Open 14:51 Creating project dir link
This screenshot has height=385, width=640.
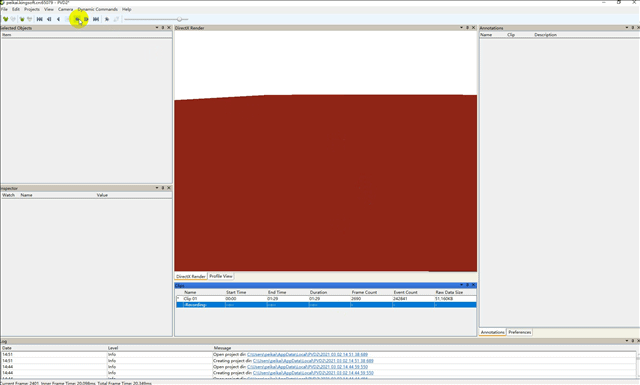pyautogui.click(x=313, y=361)
